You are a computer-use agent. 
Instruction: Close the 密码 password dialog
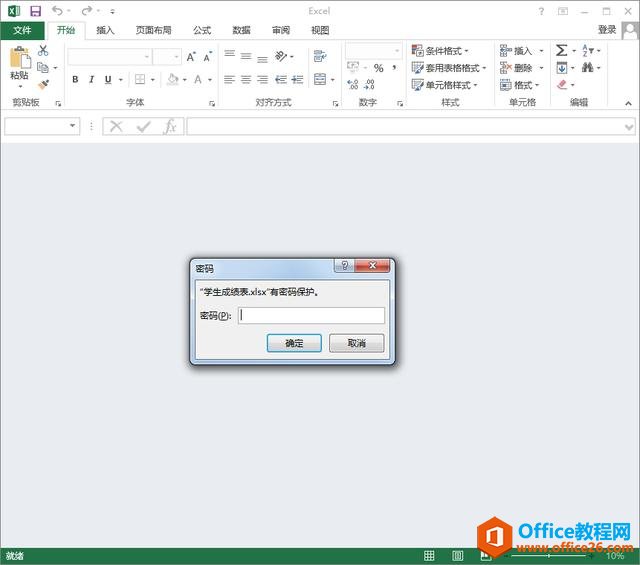[x=372, y=265]
